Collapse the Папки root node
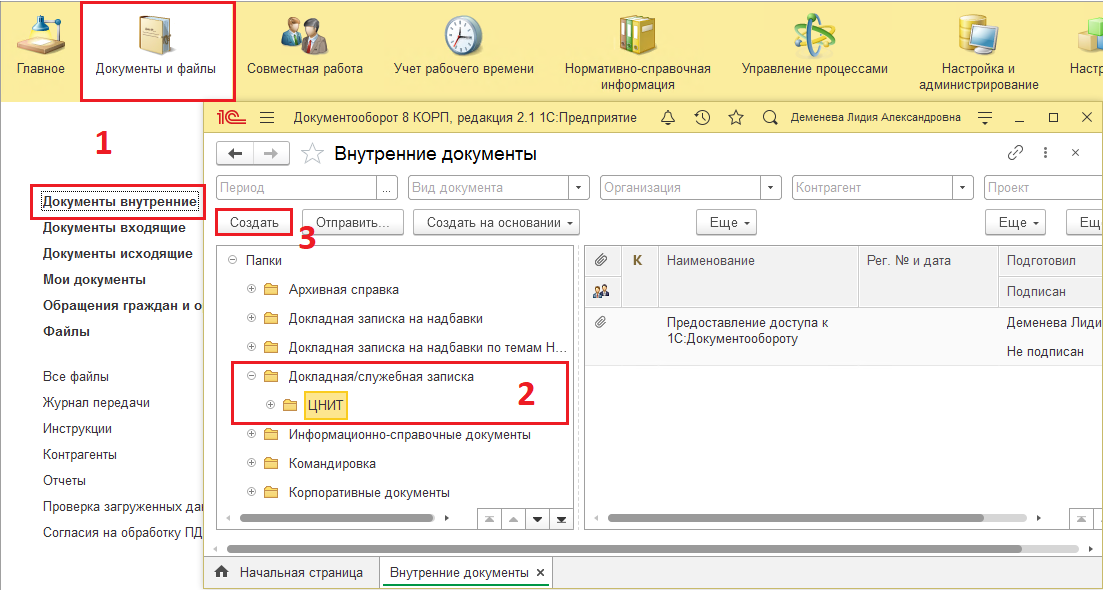The width and height of the screenshot is (1103, 590). click(x=232, y=260)
